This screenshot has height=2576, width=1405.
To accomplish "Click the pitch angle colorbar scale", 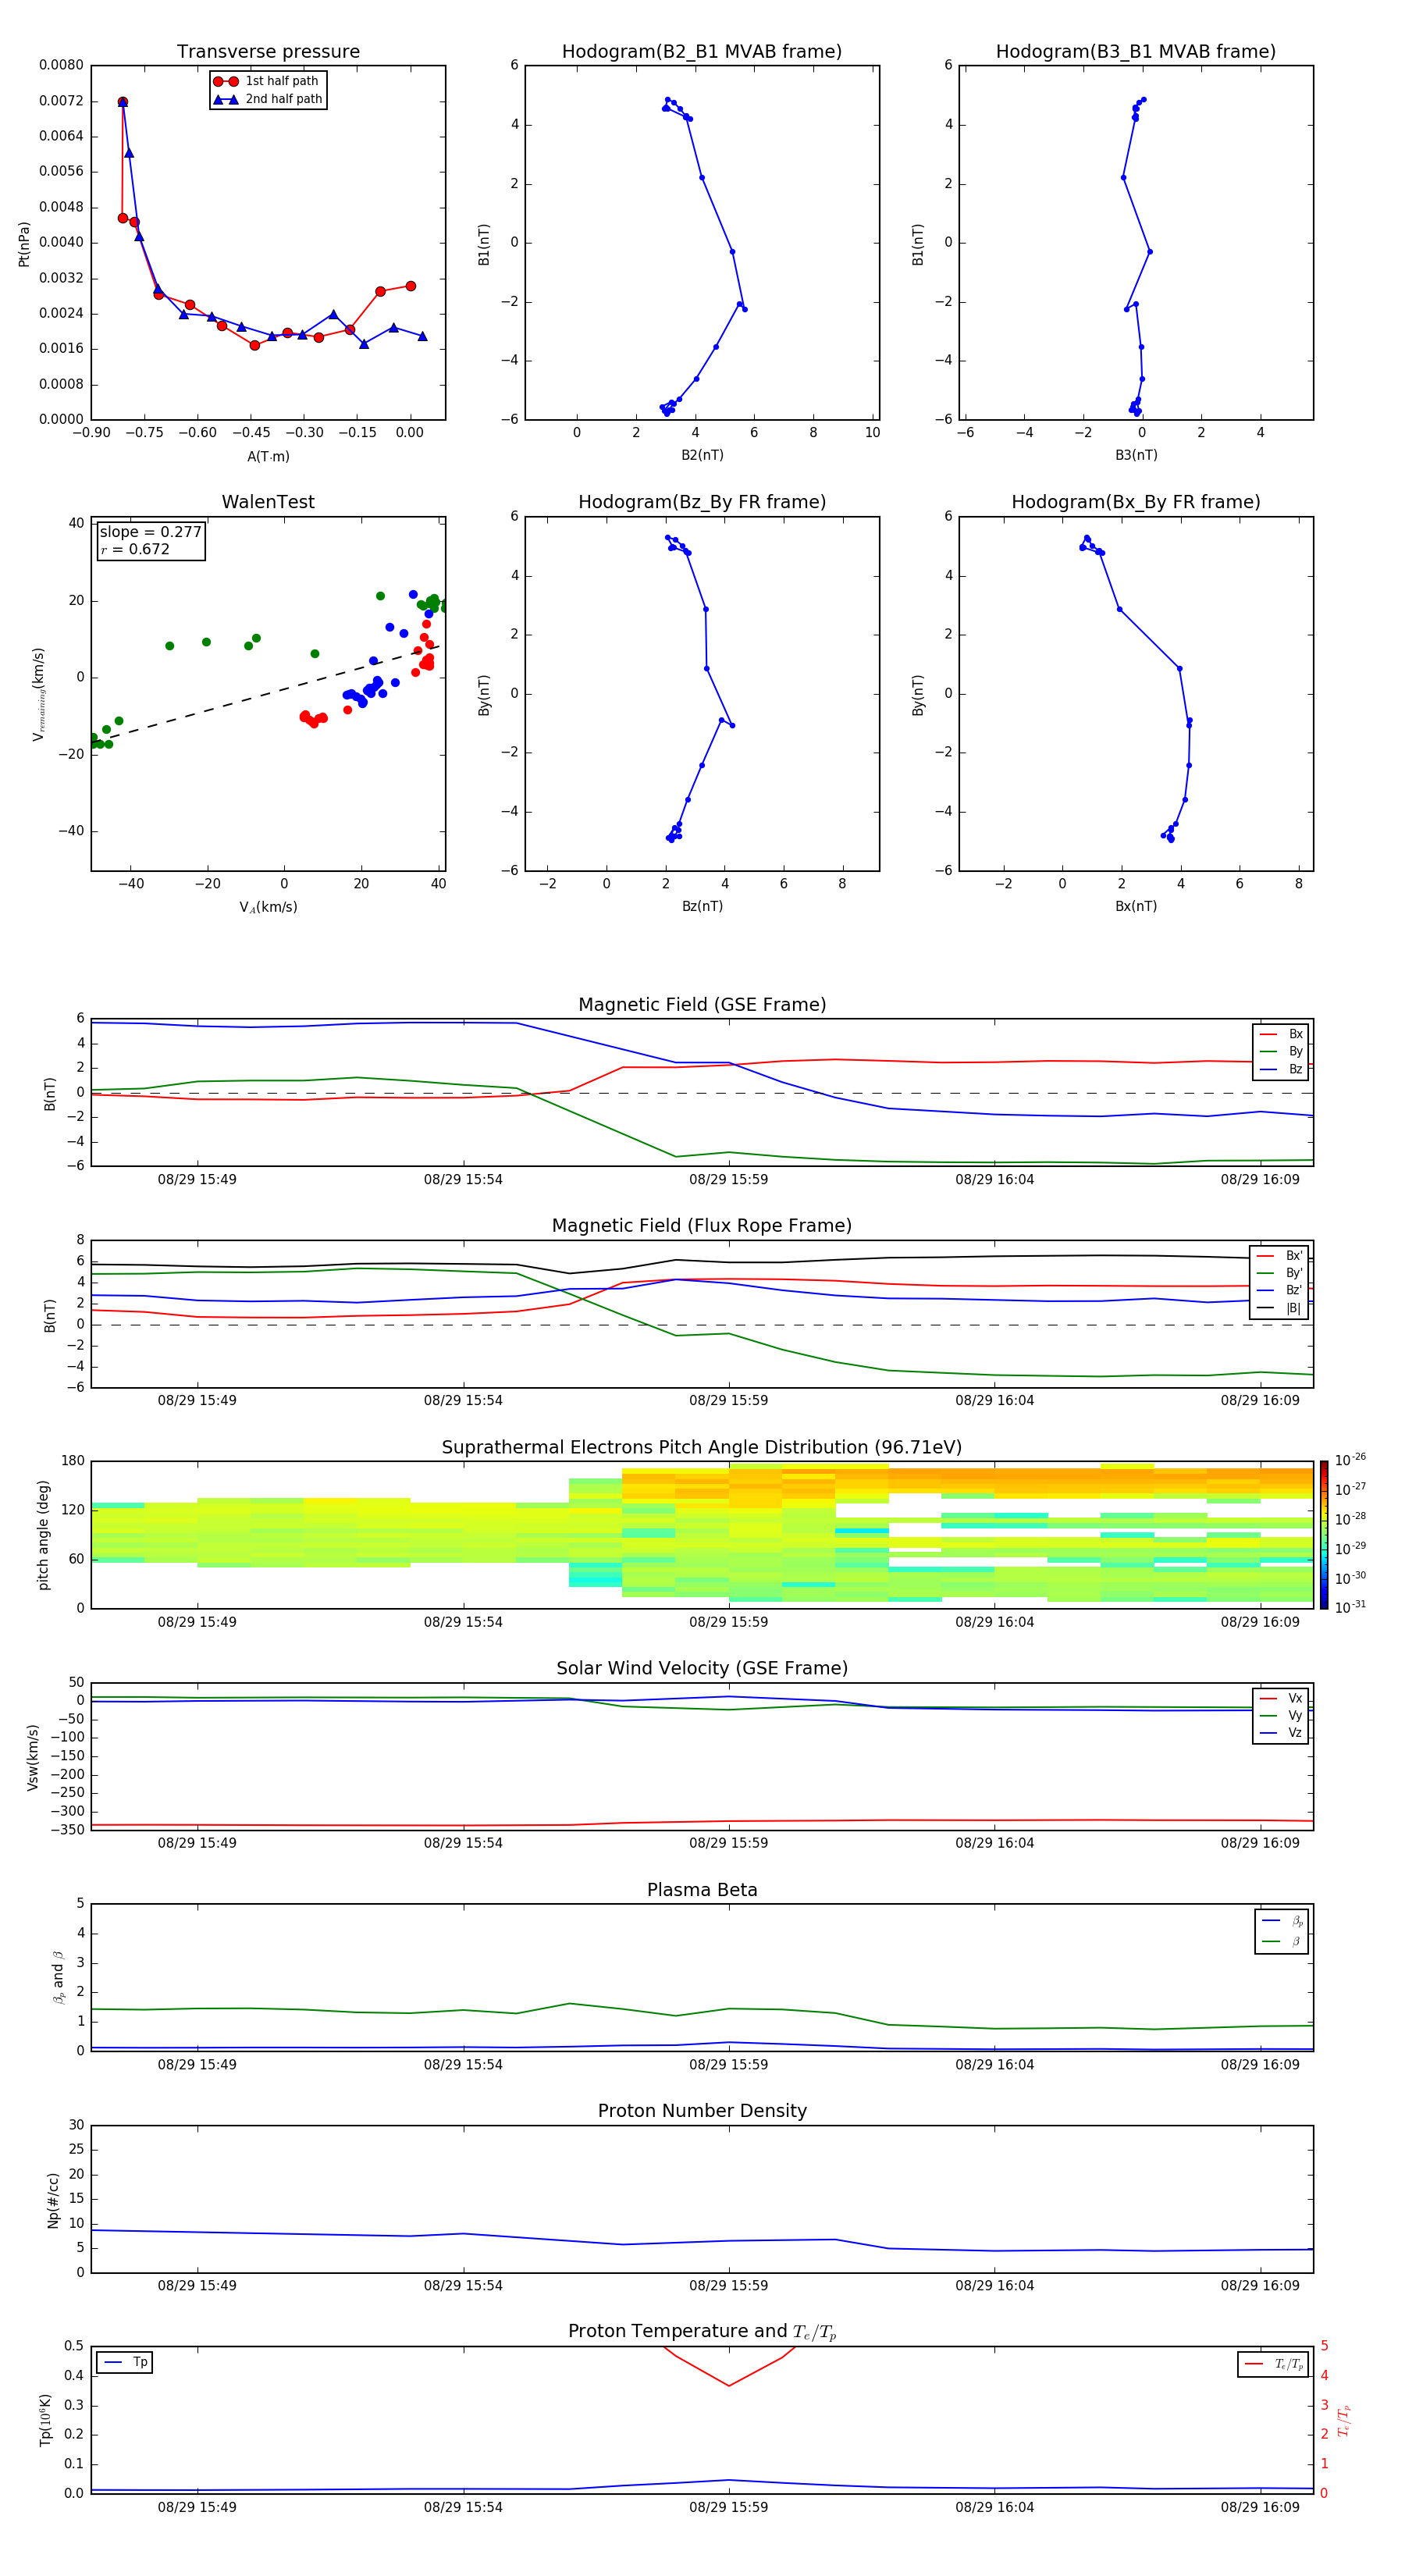I will [1324, 1535].
